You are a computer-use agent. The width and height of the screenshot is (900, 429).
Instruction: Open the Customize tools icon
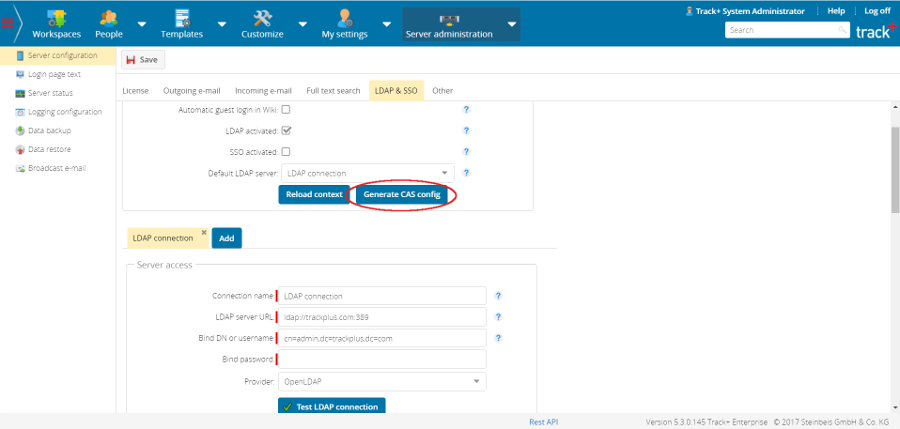pyautogui.click(x=262, y=18)
